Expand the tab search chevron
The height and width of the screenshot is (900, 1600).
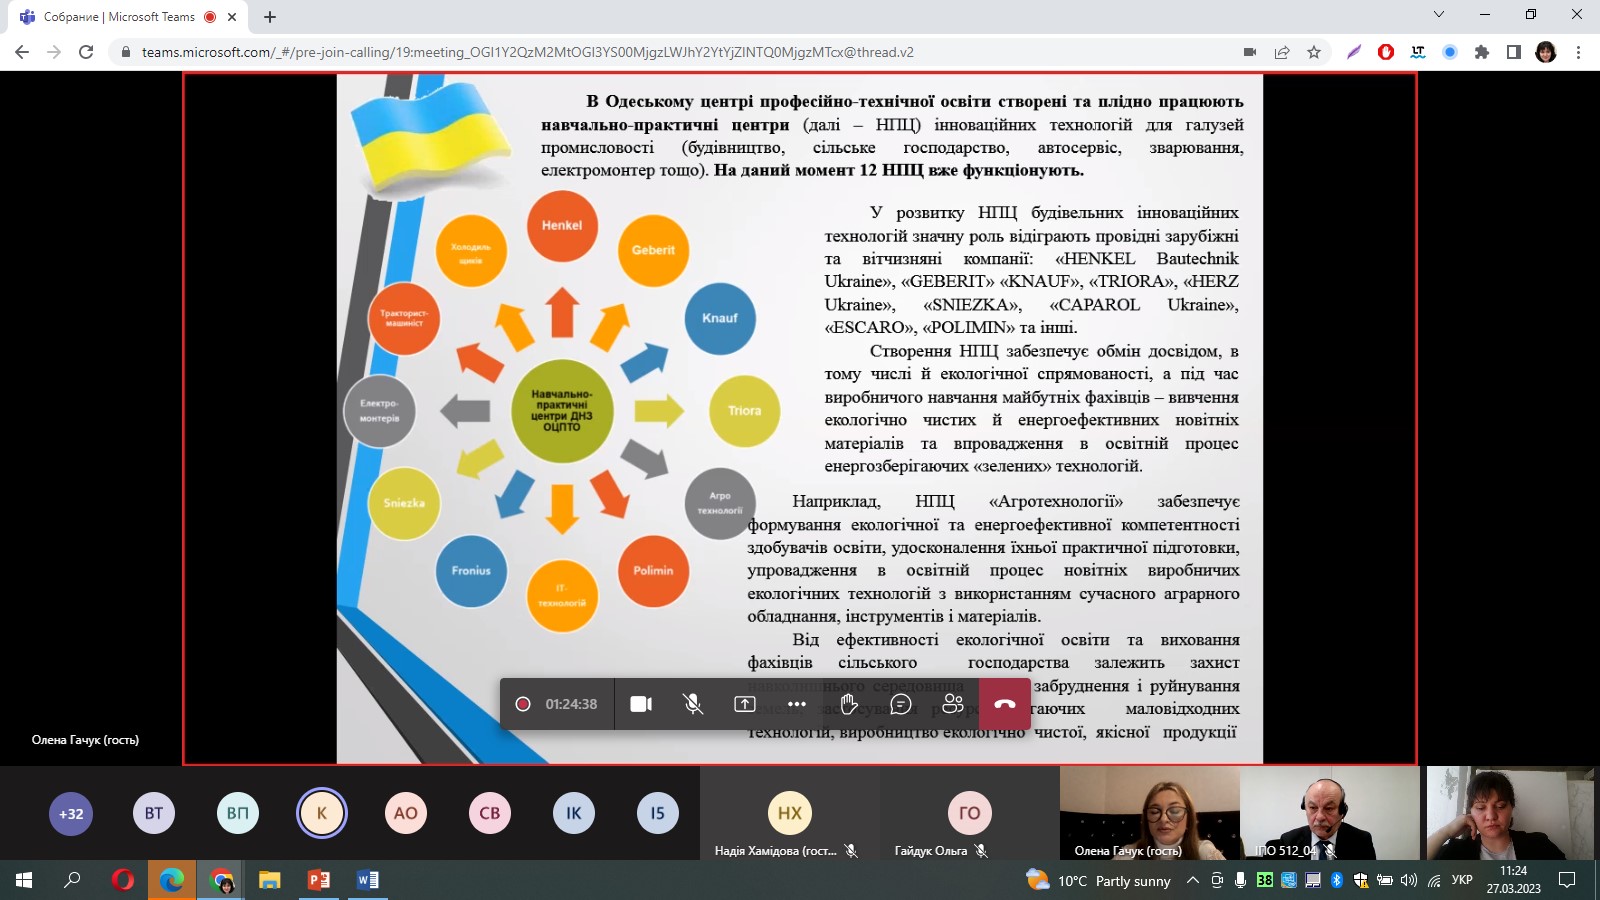pyautogui.click(x=1439, y=15)
